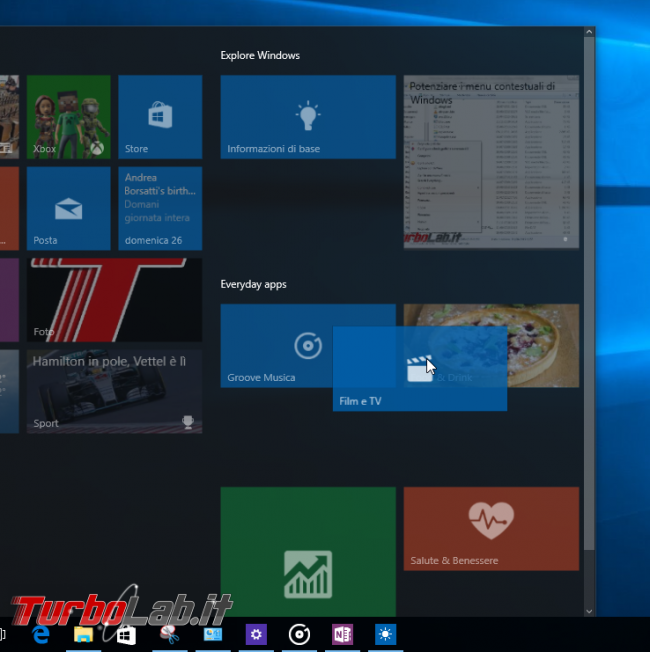This screenshot has height=652, width=650.
Task: Launch the Snipping Tool from the taskbar
Action: click(170, 635)
